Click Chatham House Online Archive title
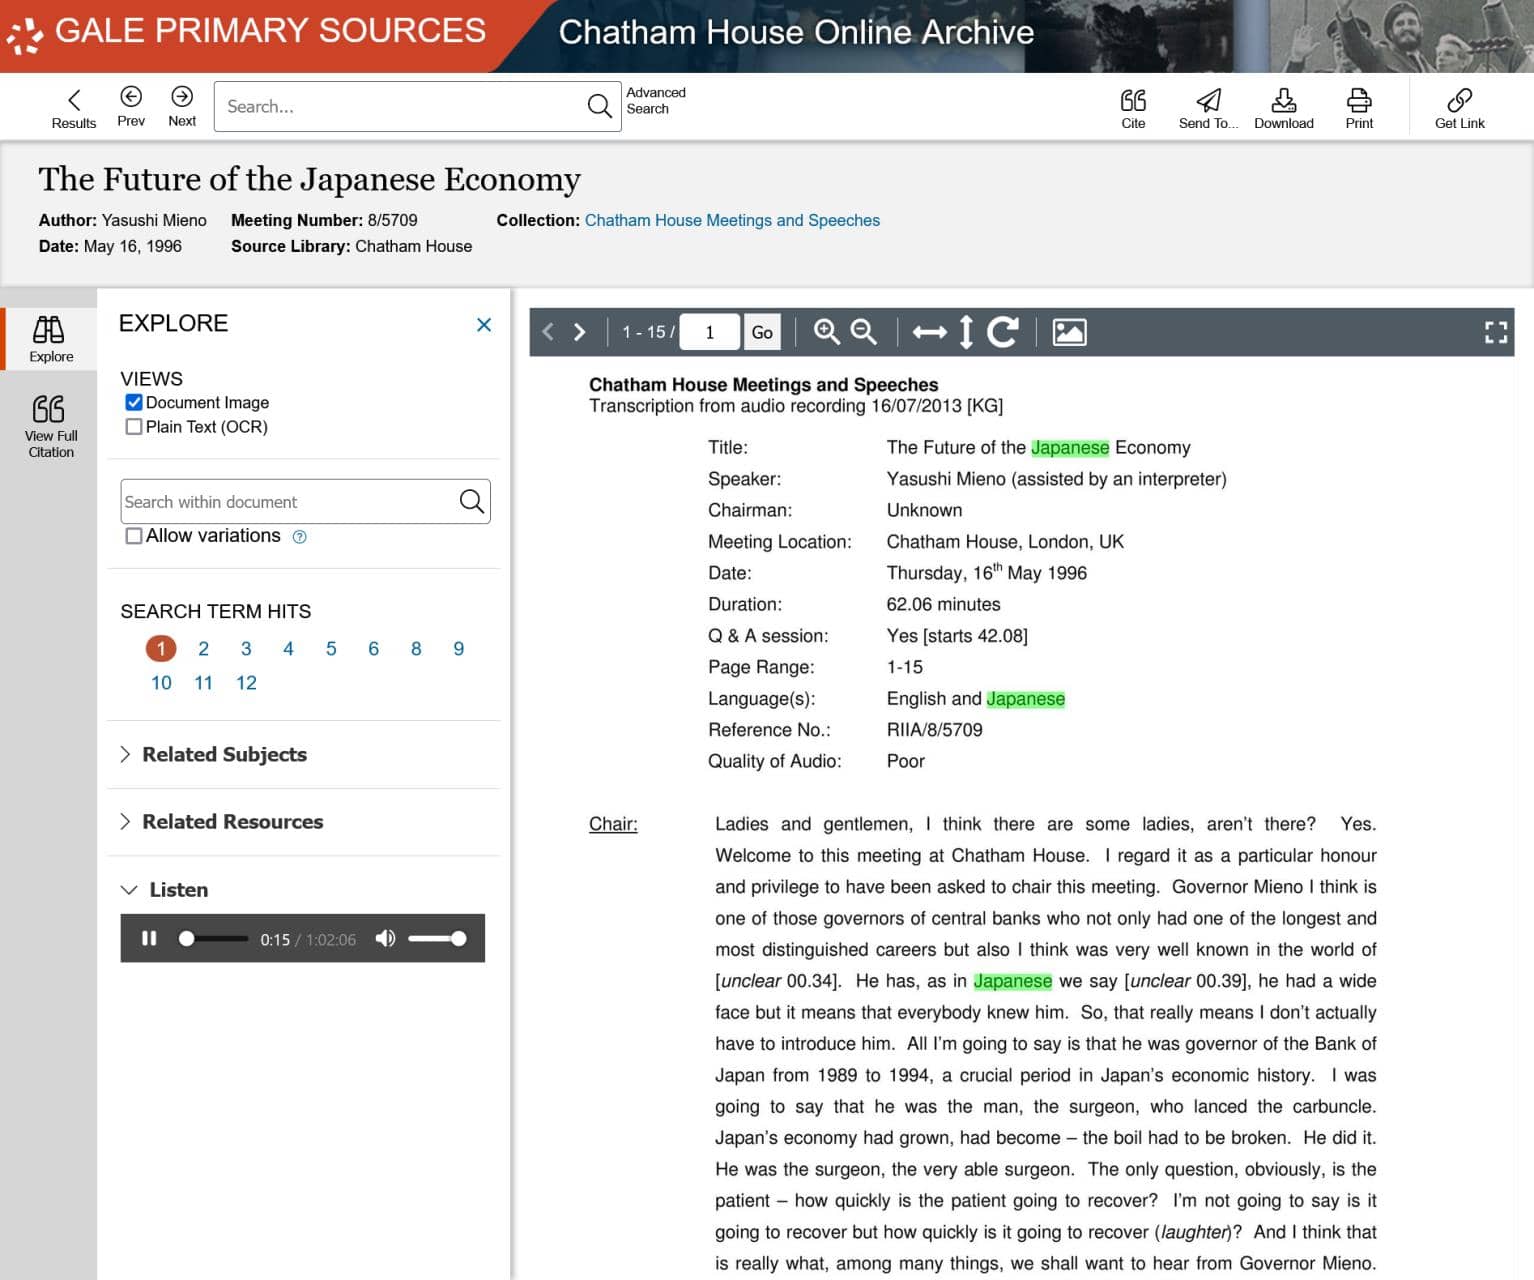The height and width of the screenshot is (1280, 1534). [x=796, y=32]
